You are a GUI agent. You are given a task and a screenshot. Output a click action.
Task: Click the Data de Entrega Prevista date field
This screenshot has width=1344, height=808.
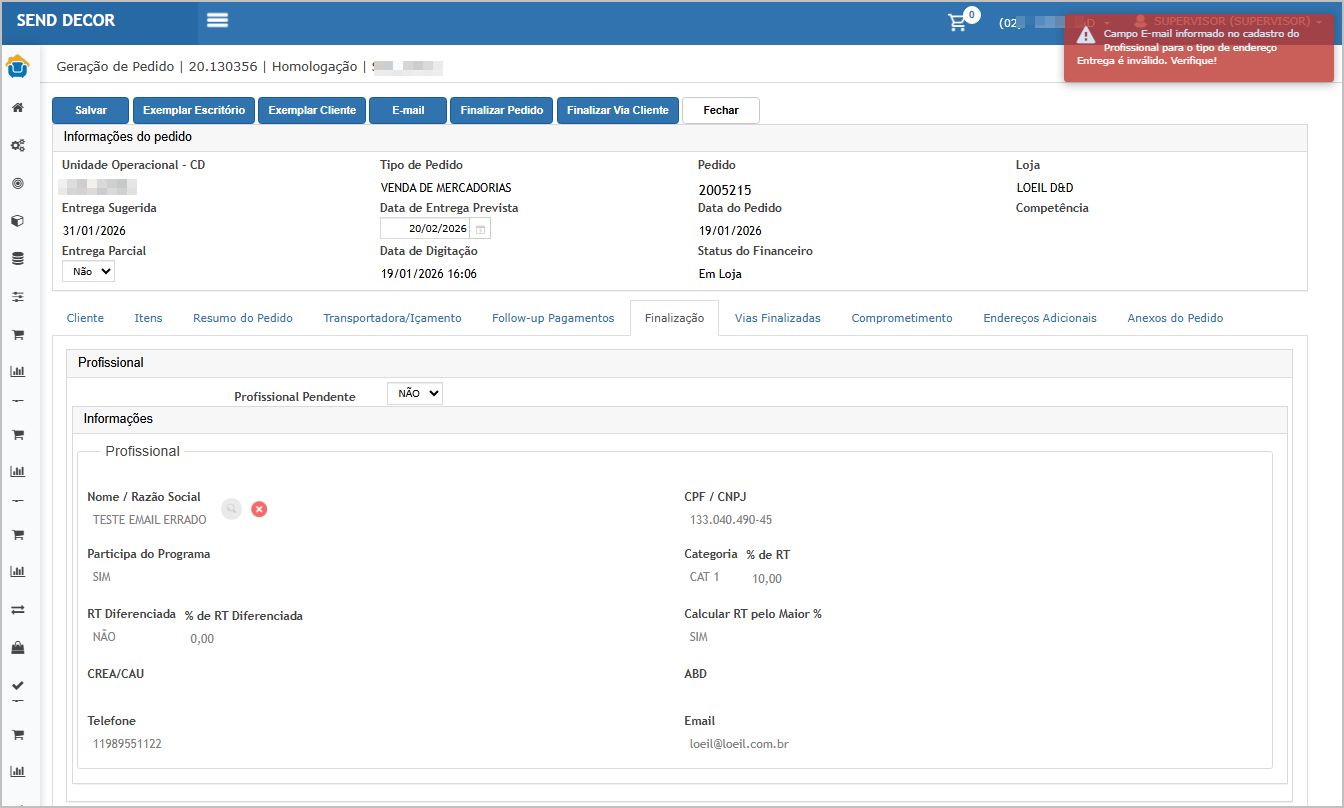coord(426,229)
